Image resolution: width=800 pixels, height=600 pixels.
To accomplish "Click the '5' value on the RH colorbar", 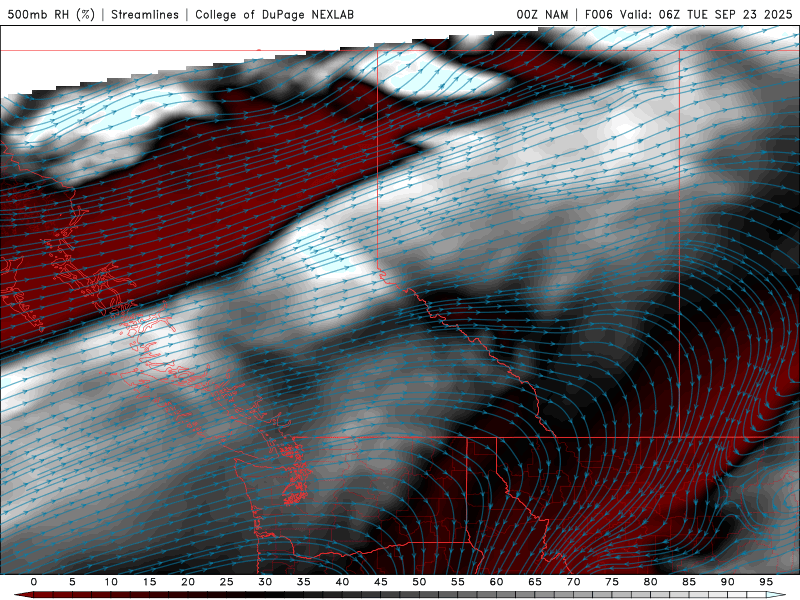I will 72,582.
